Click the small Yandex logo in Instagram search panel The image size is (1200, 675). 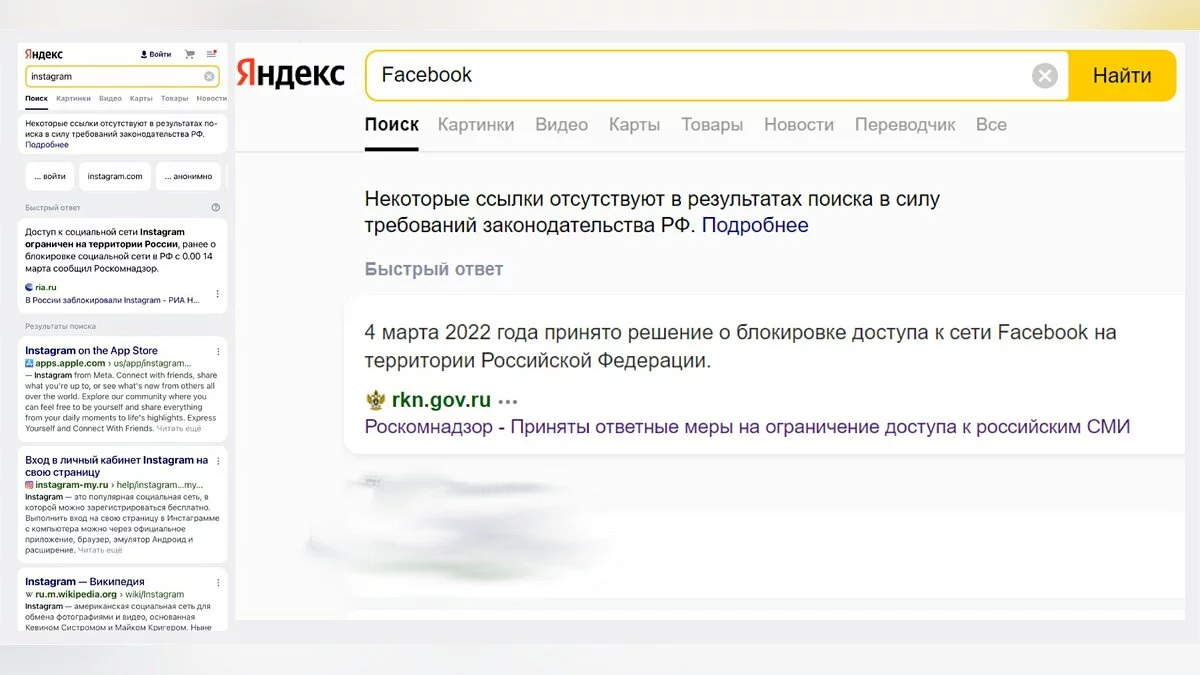[x=44, y=54]
